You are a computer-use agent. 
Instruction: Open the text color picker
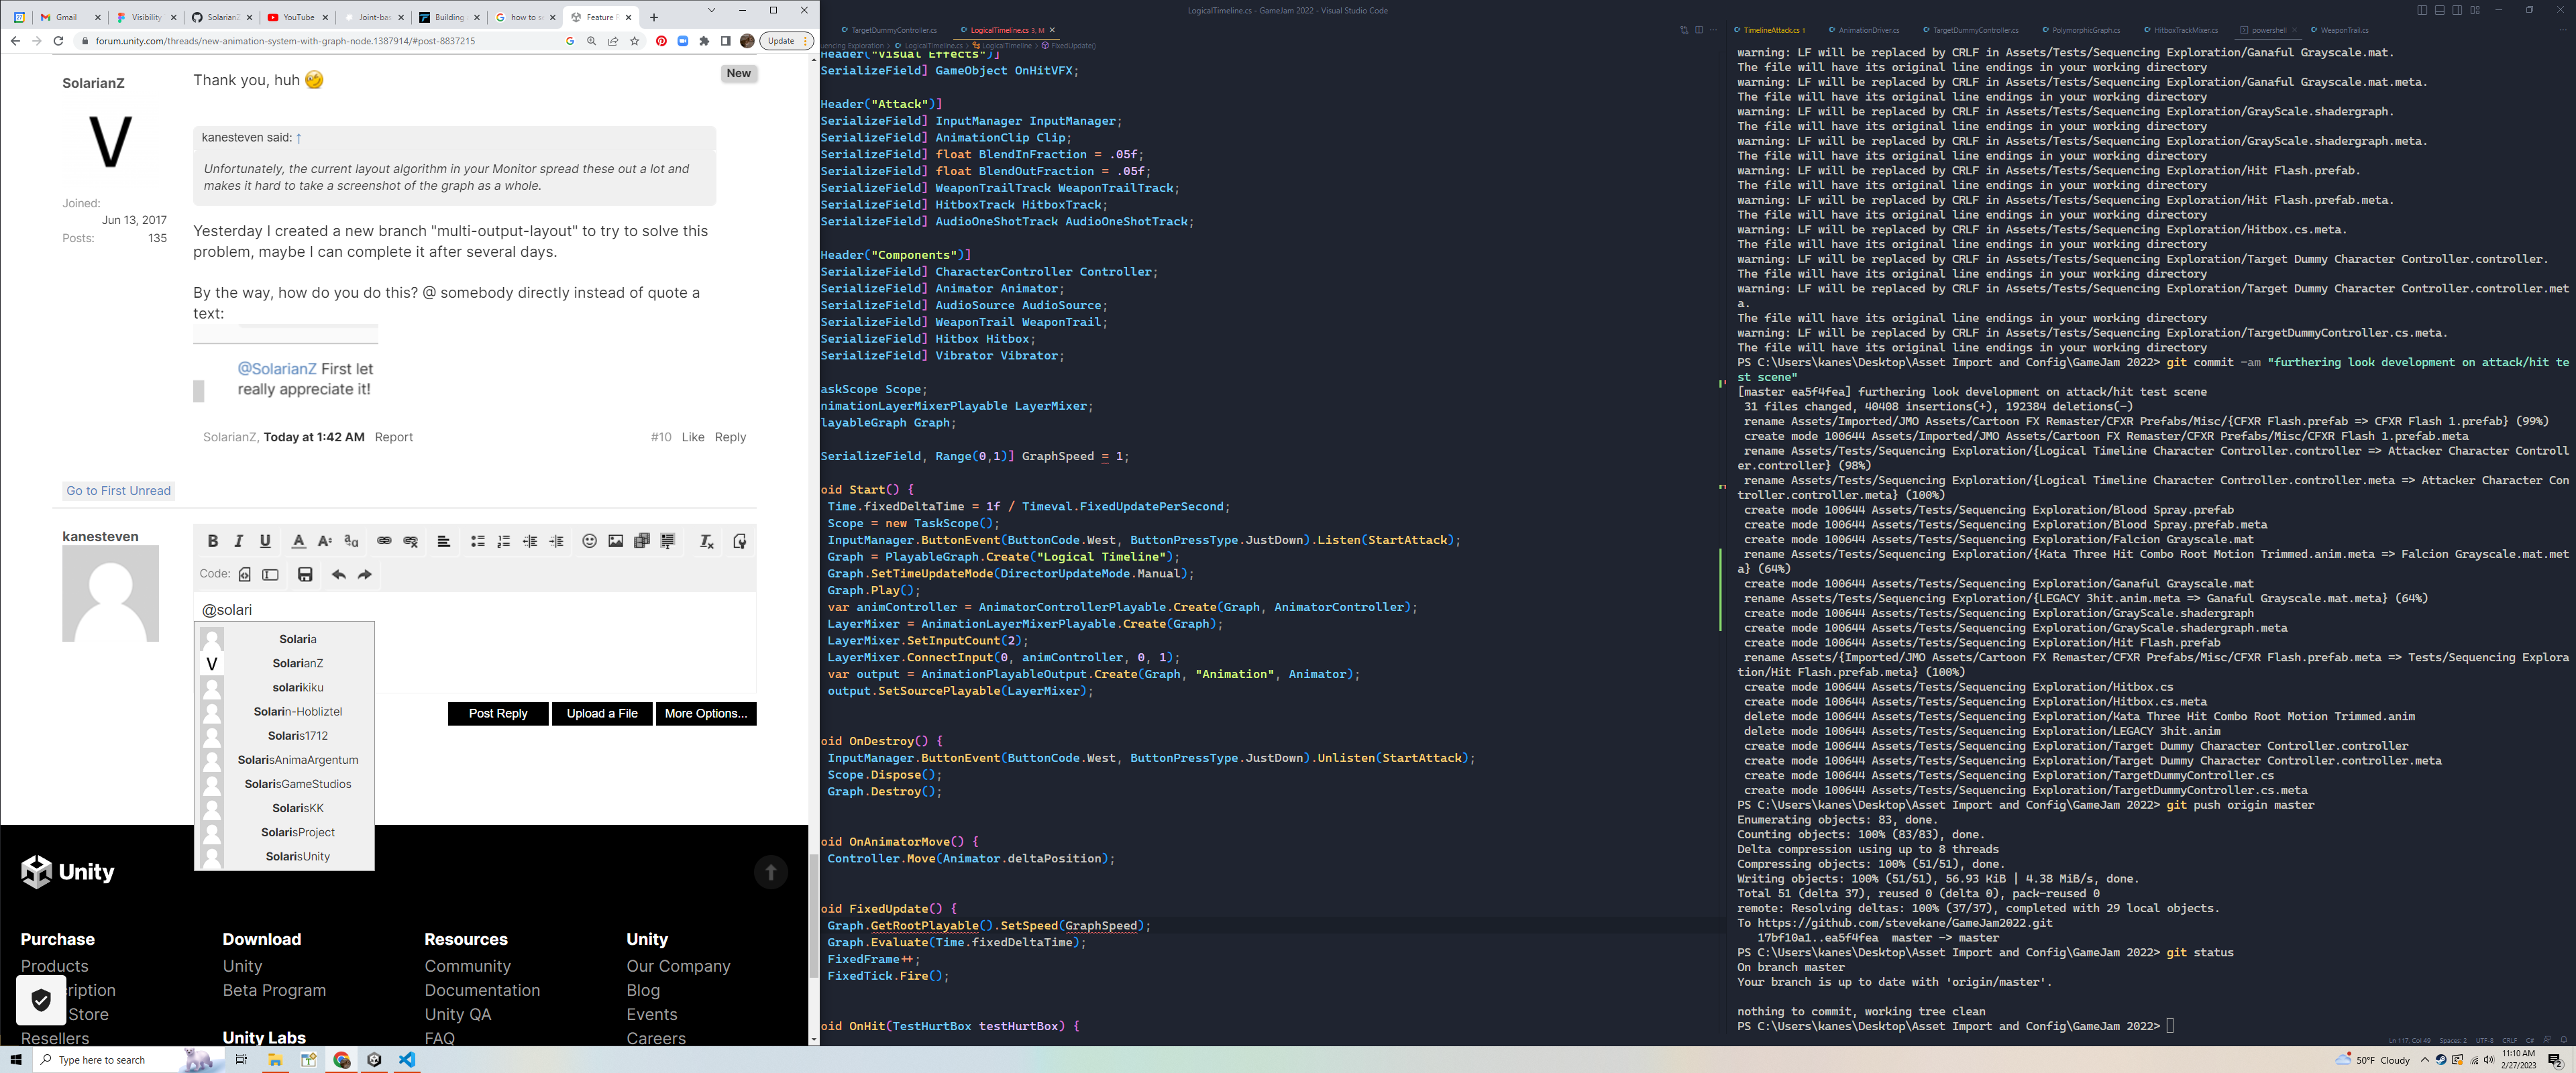(298, 541)
